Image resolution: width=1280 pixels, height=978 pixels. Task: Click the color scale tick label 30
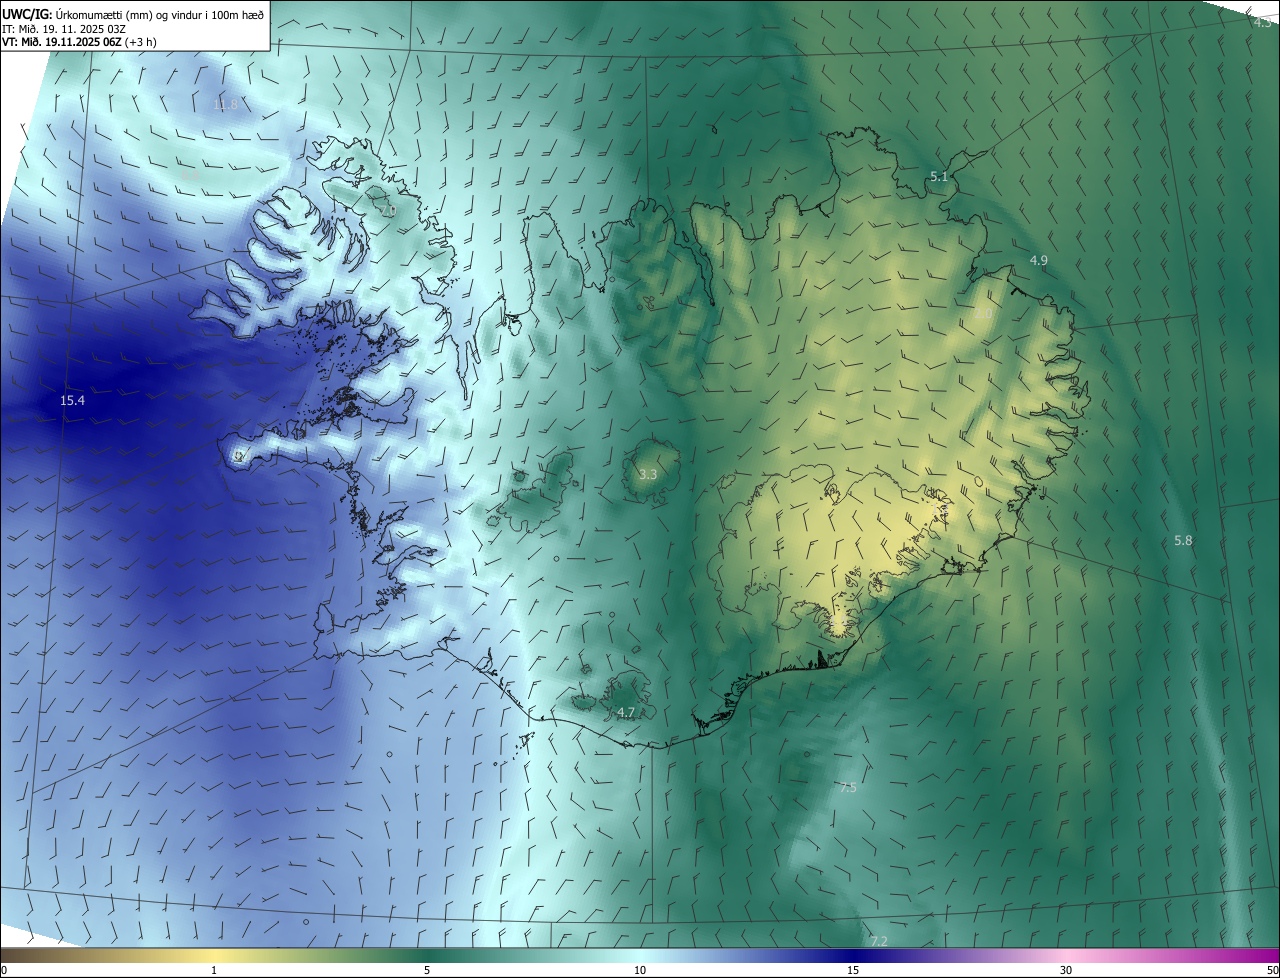pos(1066,970)
